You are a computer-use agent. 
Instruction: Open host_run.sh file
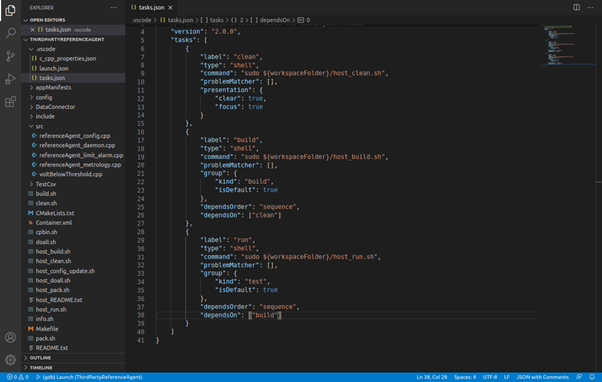coord(51,309)
